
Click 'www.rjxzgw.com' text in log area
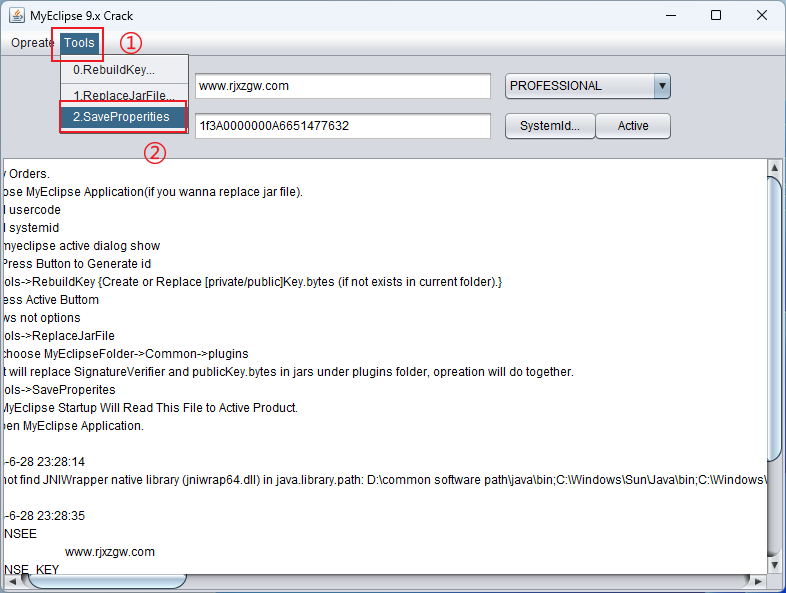click(x=110, y=552)
